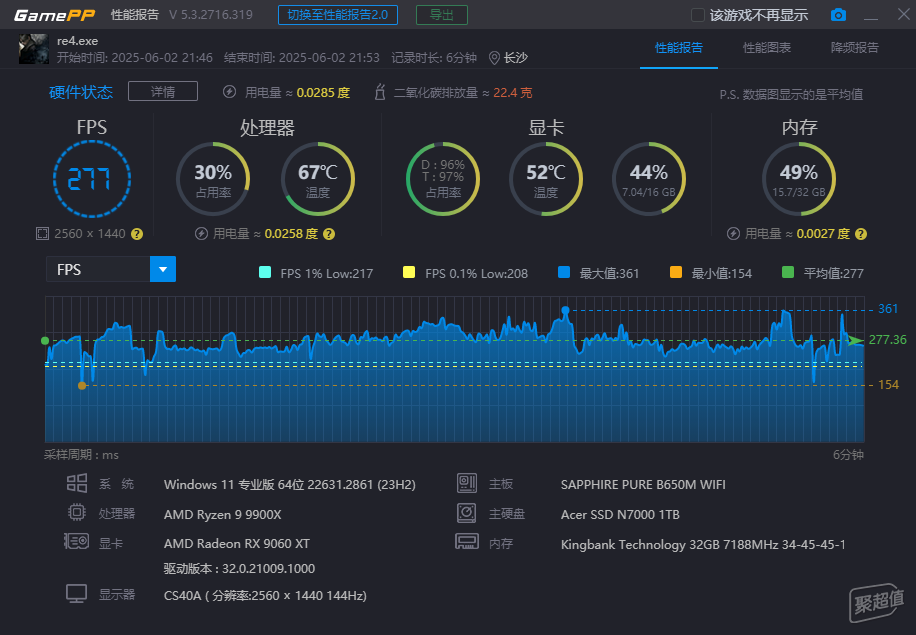Click the text AMD Ryzen 9 9900X
Viewport: 916px width, 635px height.
223,515
